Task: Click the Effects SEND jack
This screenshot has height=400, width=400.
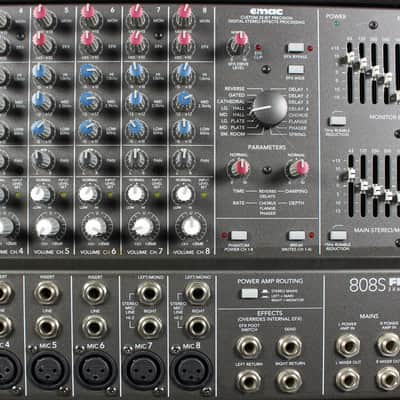Action: point(290,347)
